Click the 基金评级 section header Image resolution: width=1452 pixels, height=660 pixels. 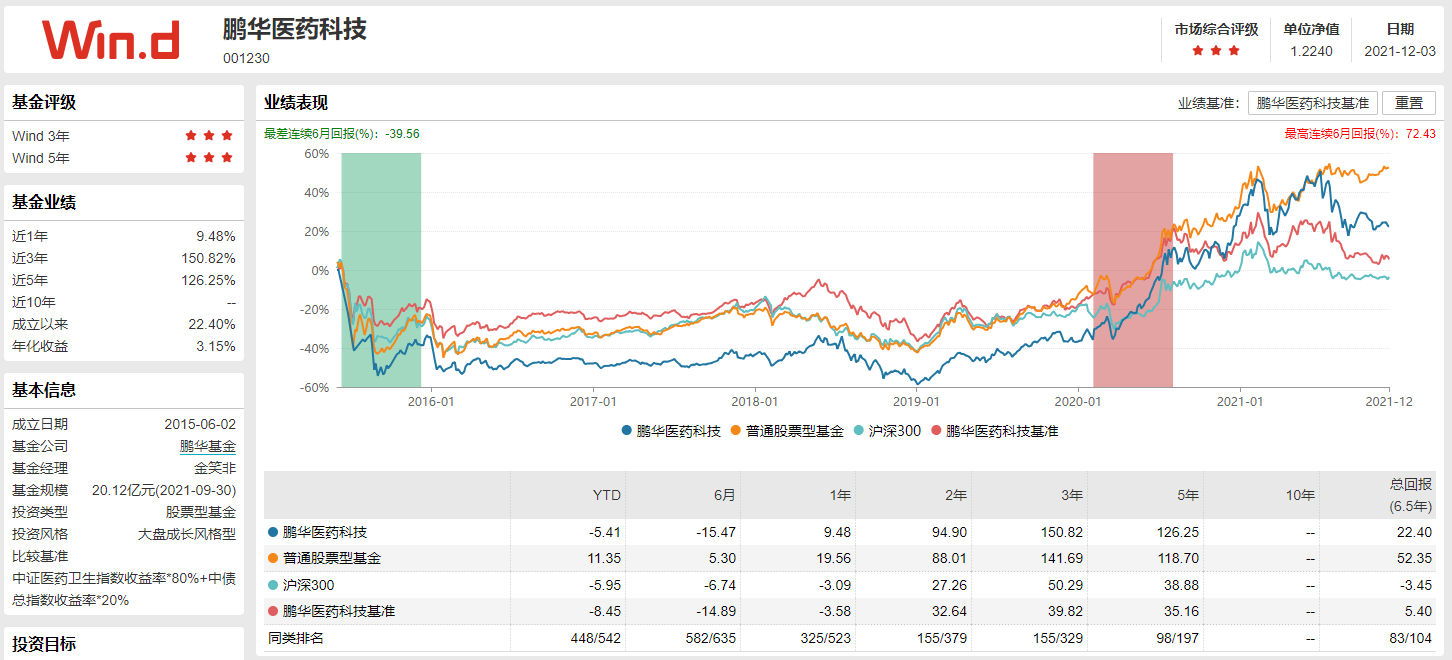point(44,102)
